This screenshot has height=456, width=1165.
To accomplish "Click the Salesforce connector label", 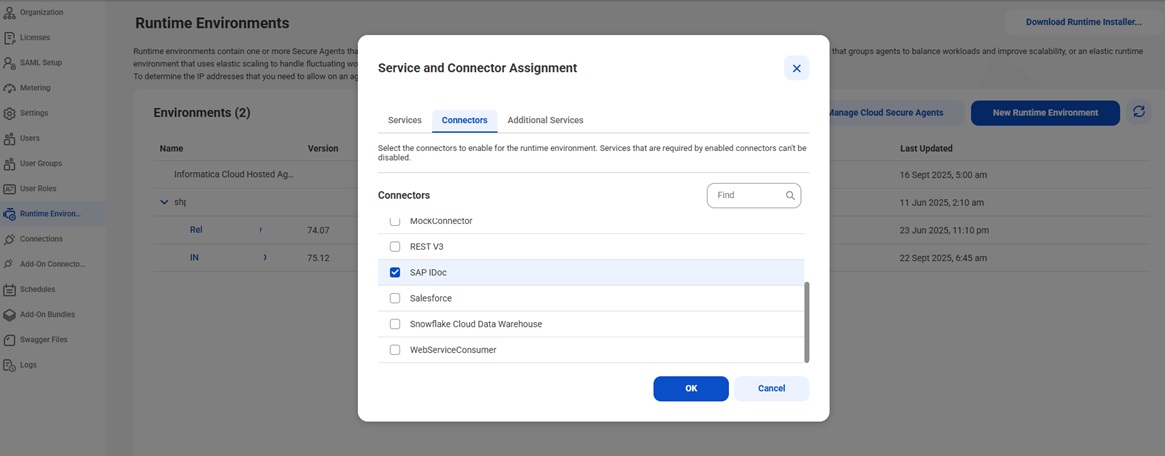I will coord(431,299).
